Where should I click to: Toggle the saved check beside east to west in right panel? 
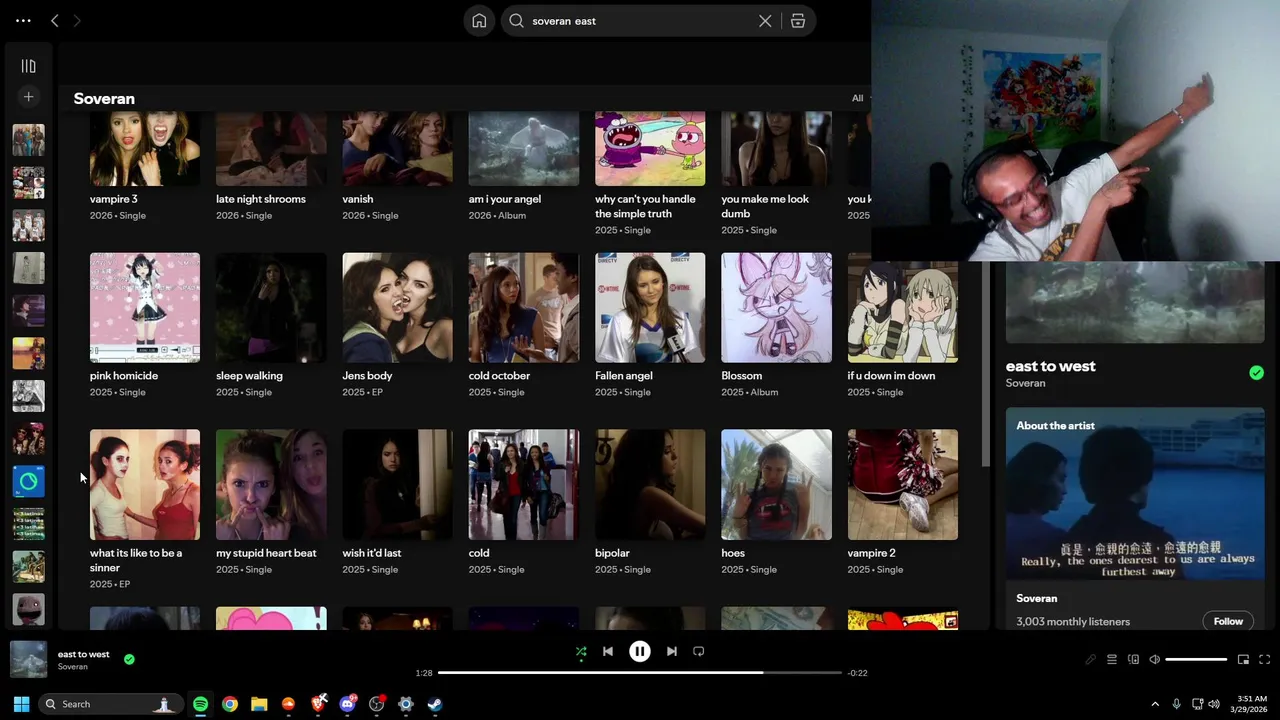coord(1256,373)
